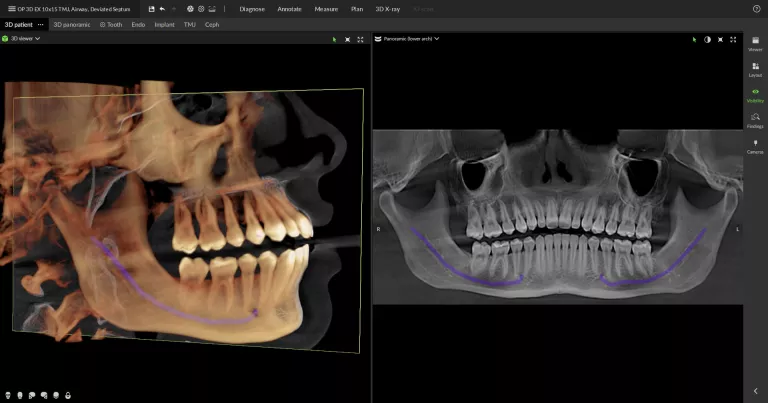Open the help question mark icon
This screenshot has height=403, width=768.
click(756, 9)
